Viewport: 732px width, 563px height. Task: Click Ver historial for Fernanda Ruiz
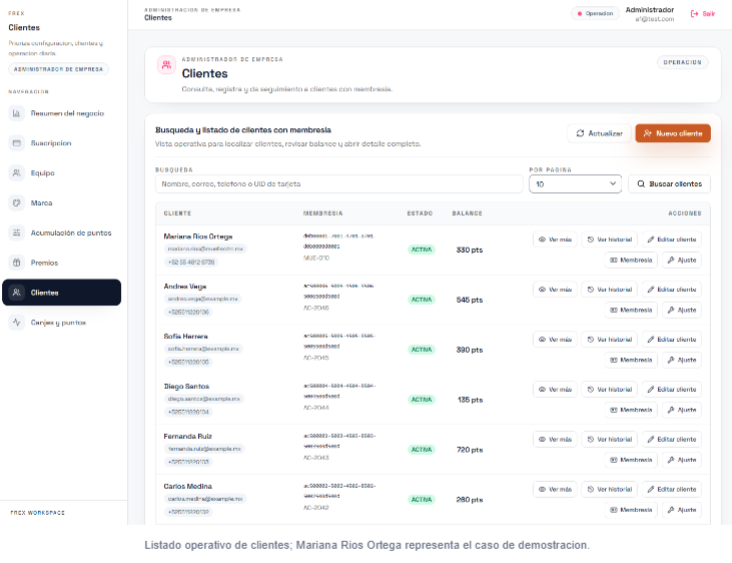pyautogui.click(x=609, y=439)
